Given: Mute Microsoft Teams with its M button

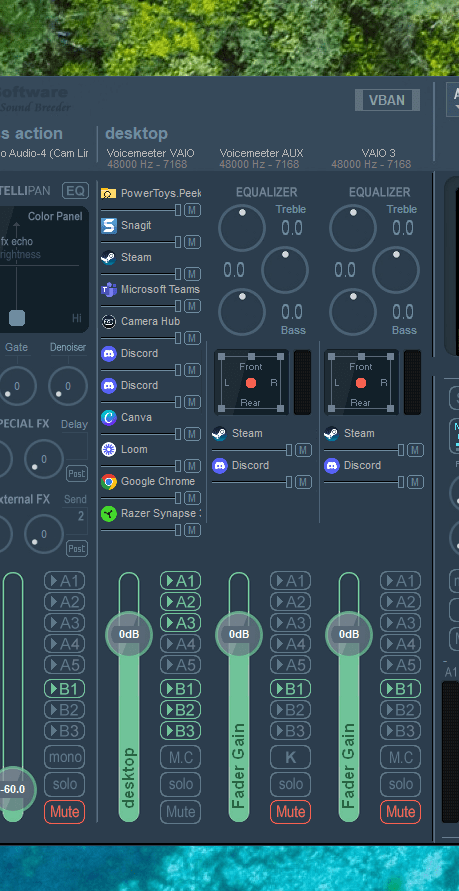Looking at the screenshot, I should point(192,306).
